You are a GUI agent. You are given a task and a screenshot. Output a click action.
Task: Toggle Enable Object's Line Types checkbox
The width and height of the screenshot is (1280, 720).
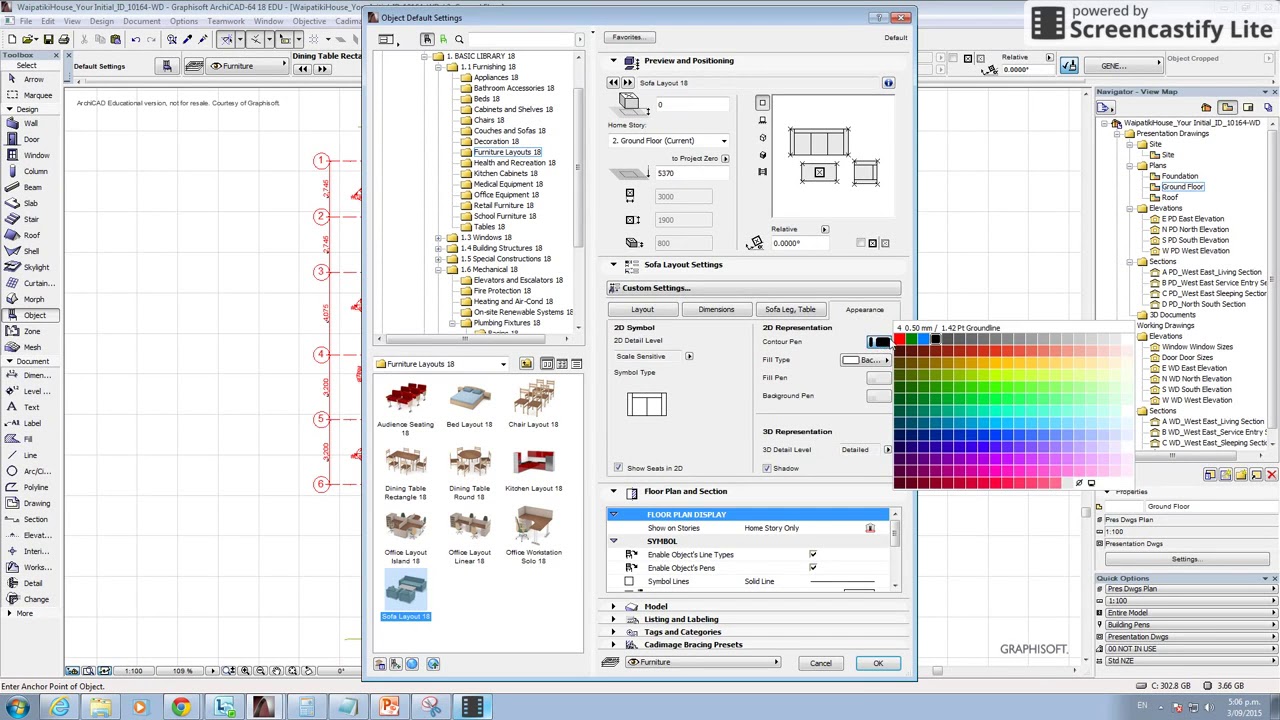(x=812, y=554)
